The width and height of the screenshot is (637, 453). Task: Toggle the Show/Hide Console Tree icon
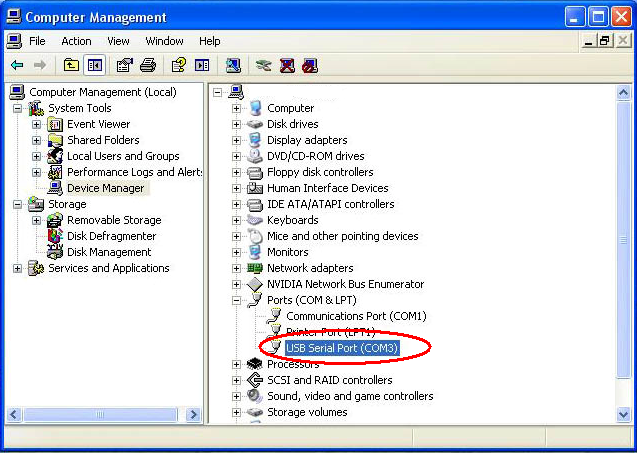coord(95,65)
